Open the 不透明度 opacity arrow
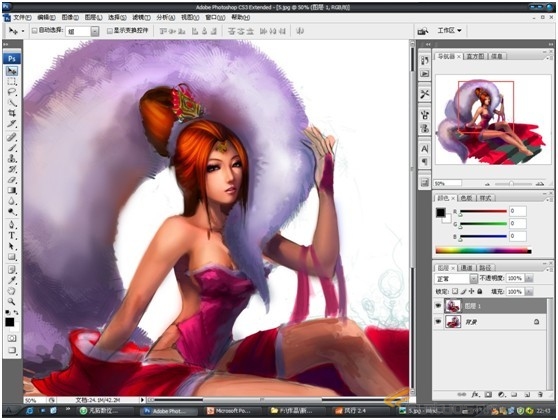Viewport: 558px width, 420px height. pyautogui.click(x=529, y=278)
